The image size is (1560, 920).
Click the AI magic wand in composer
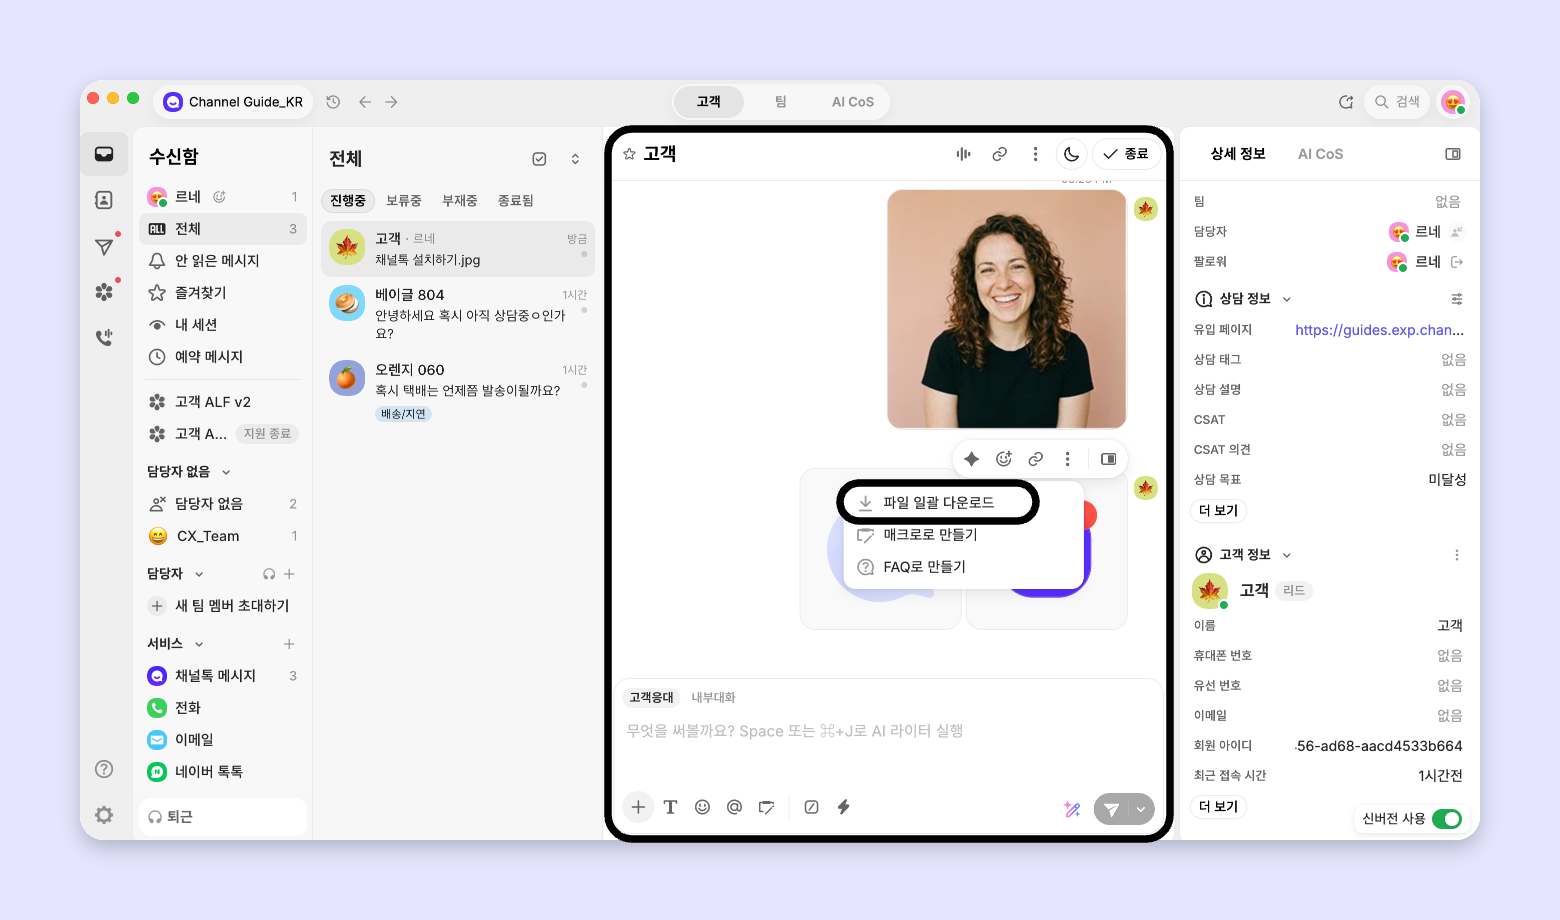click(1072, 809)
